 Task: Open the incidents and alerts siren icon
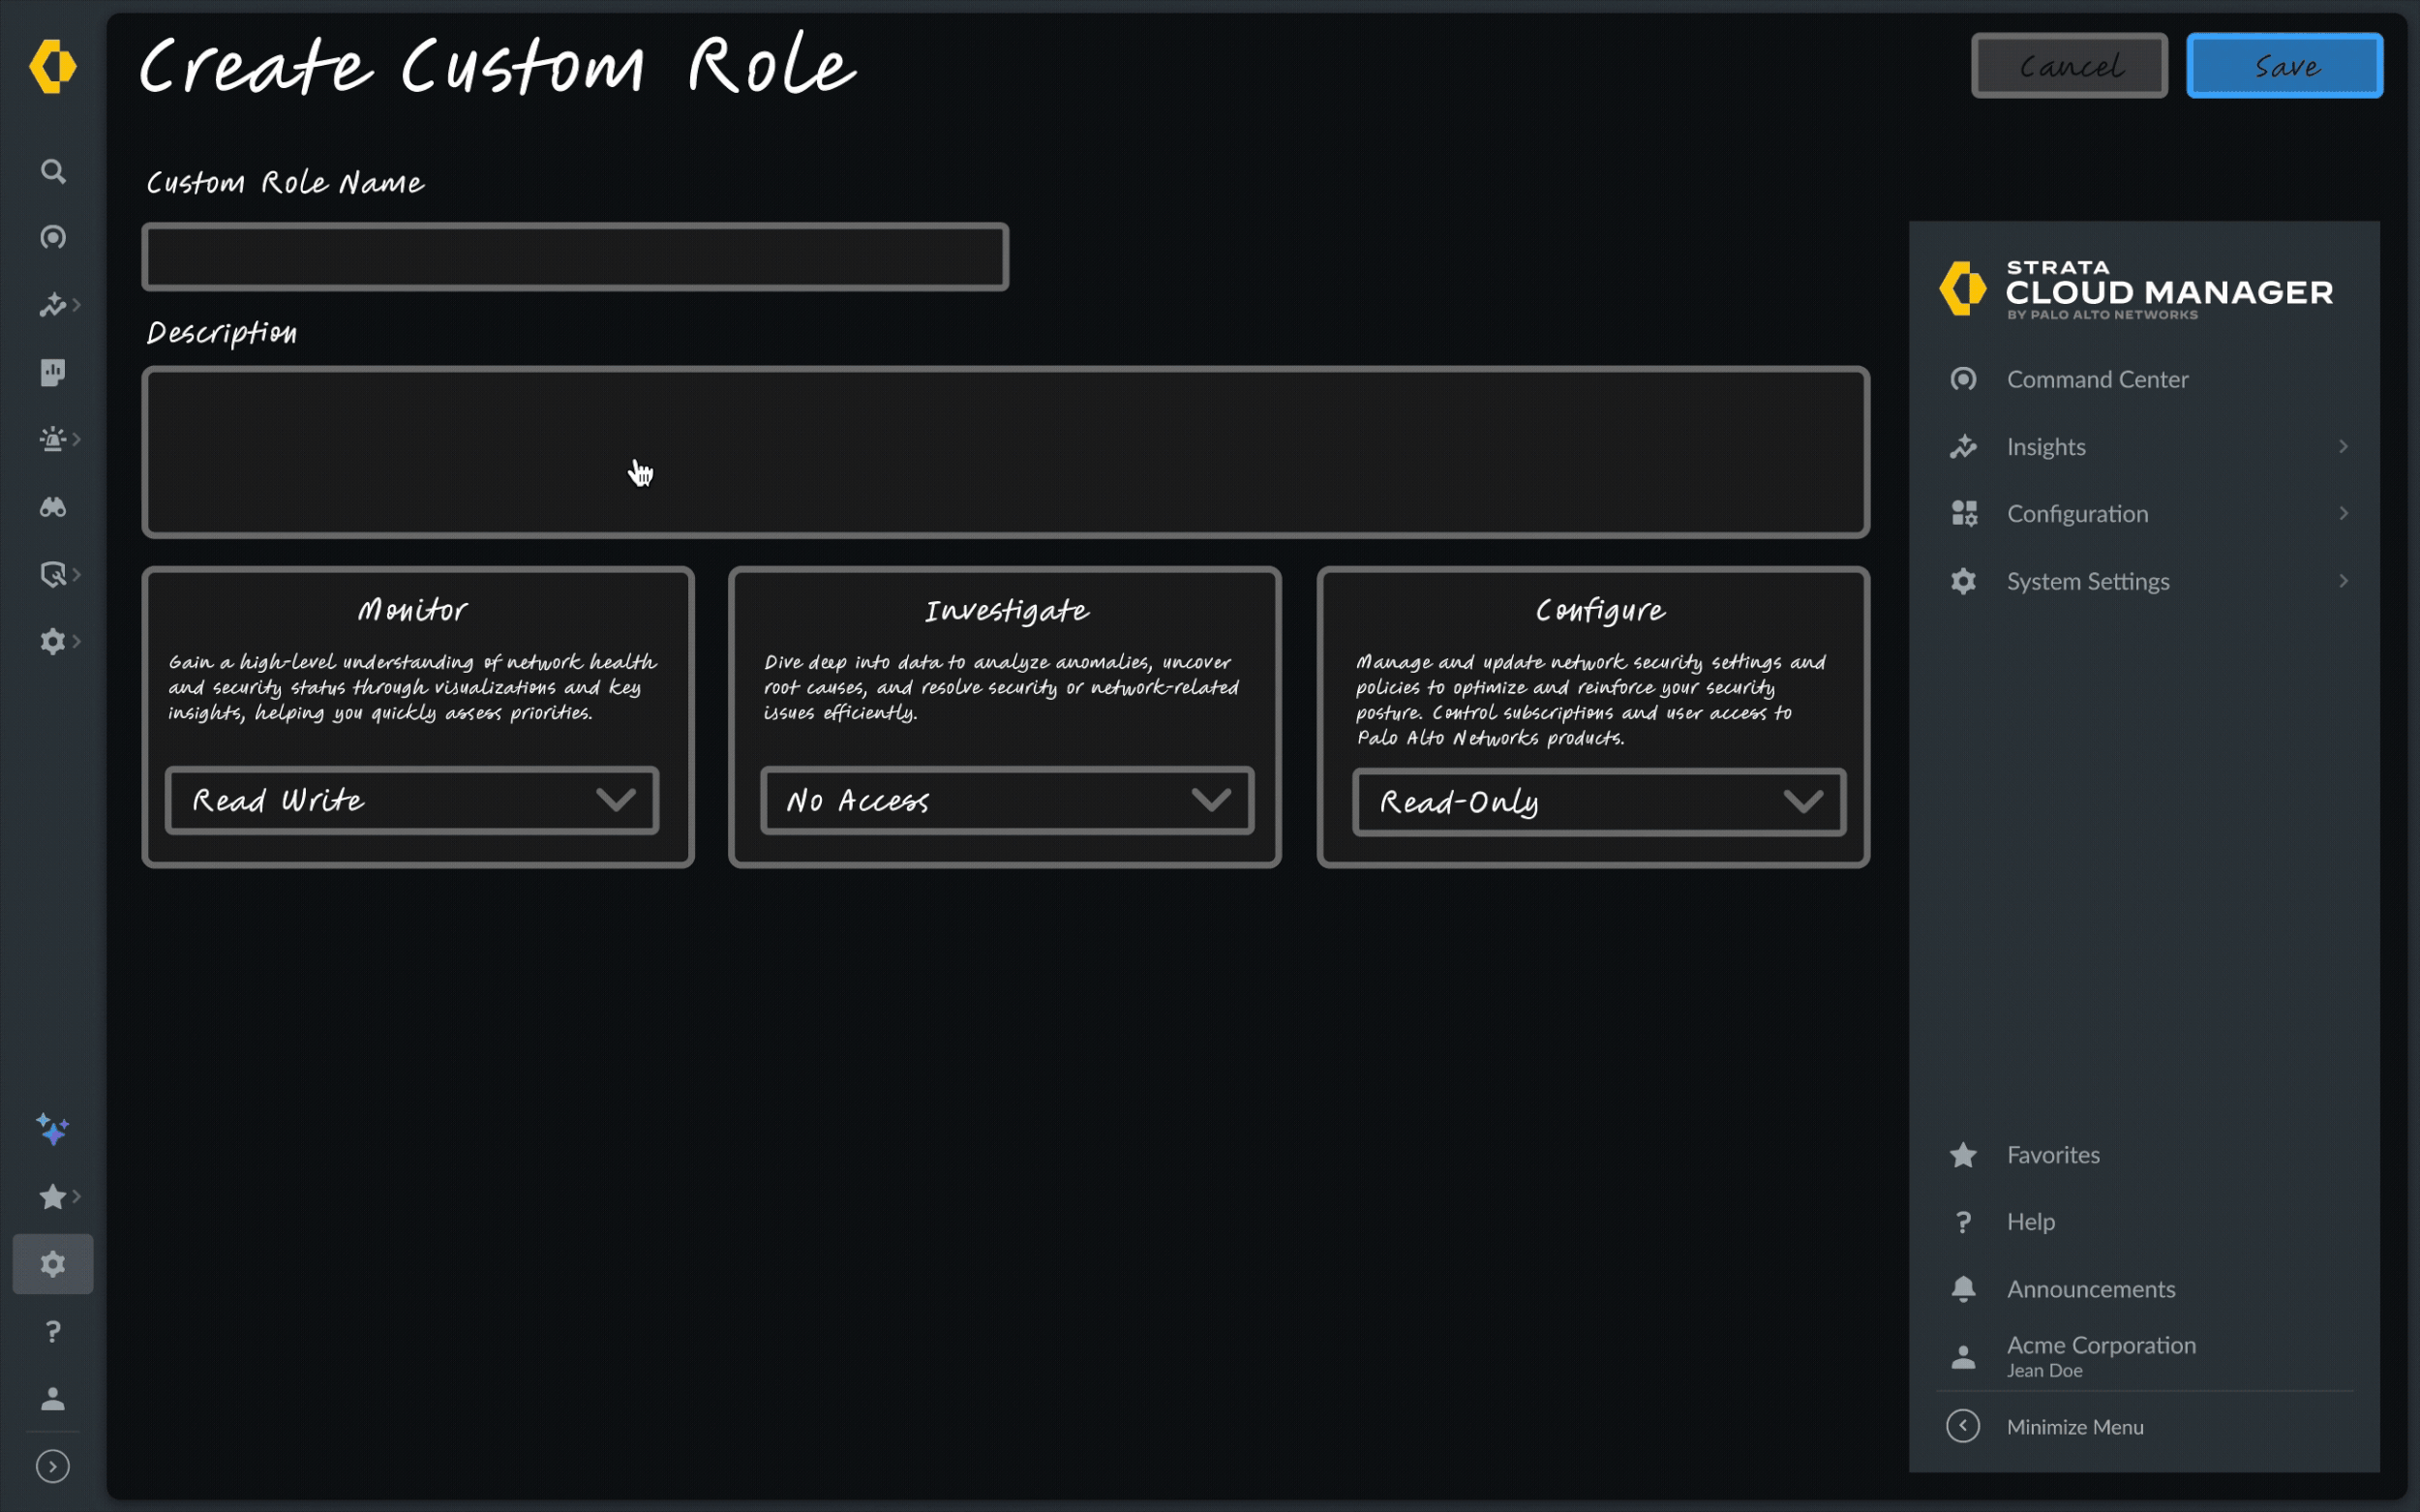click(53, 439)
